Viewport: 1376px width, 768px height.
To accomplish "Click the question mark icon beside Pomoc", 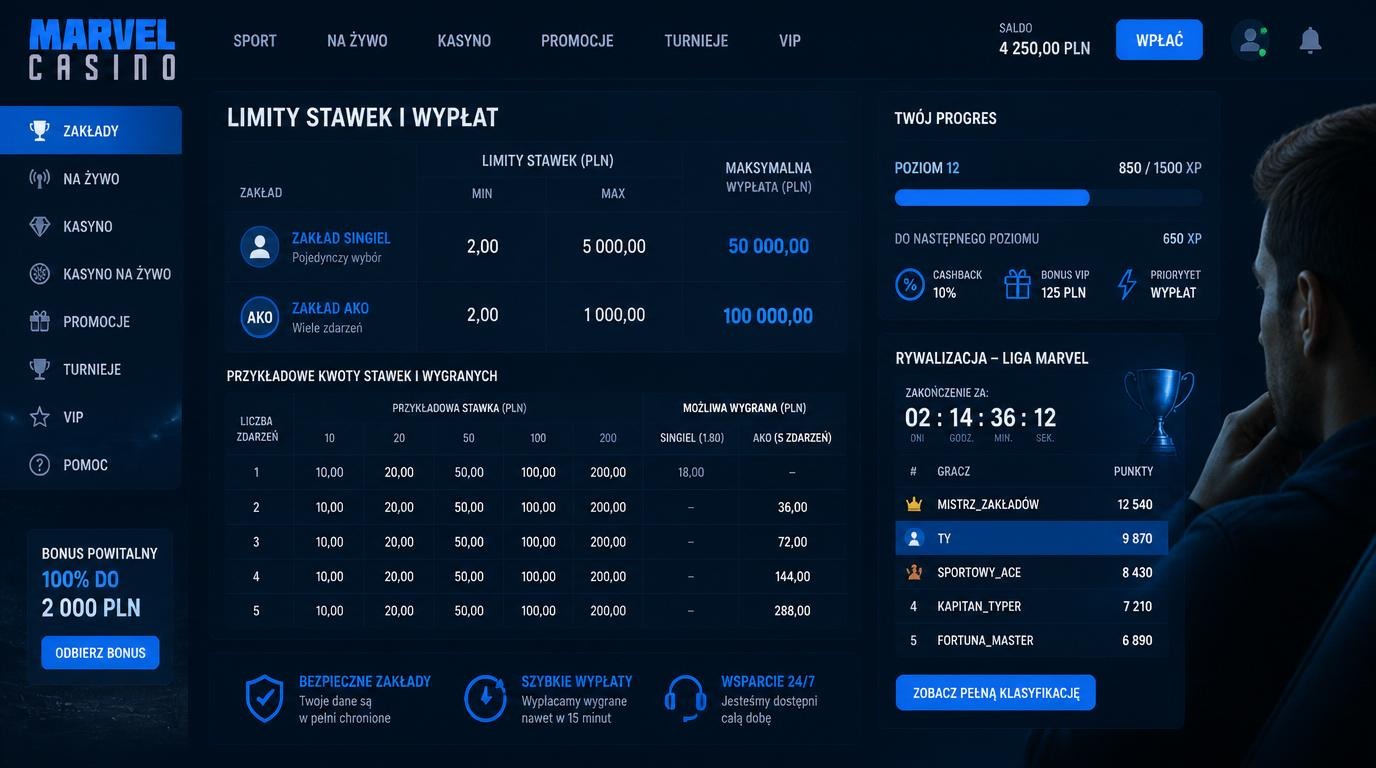I will [x=40, y=465].
